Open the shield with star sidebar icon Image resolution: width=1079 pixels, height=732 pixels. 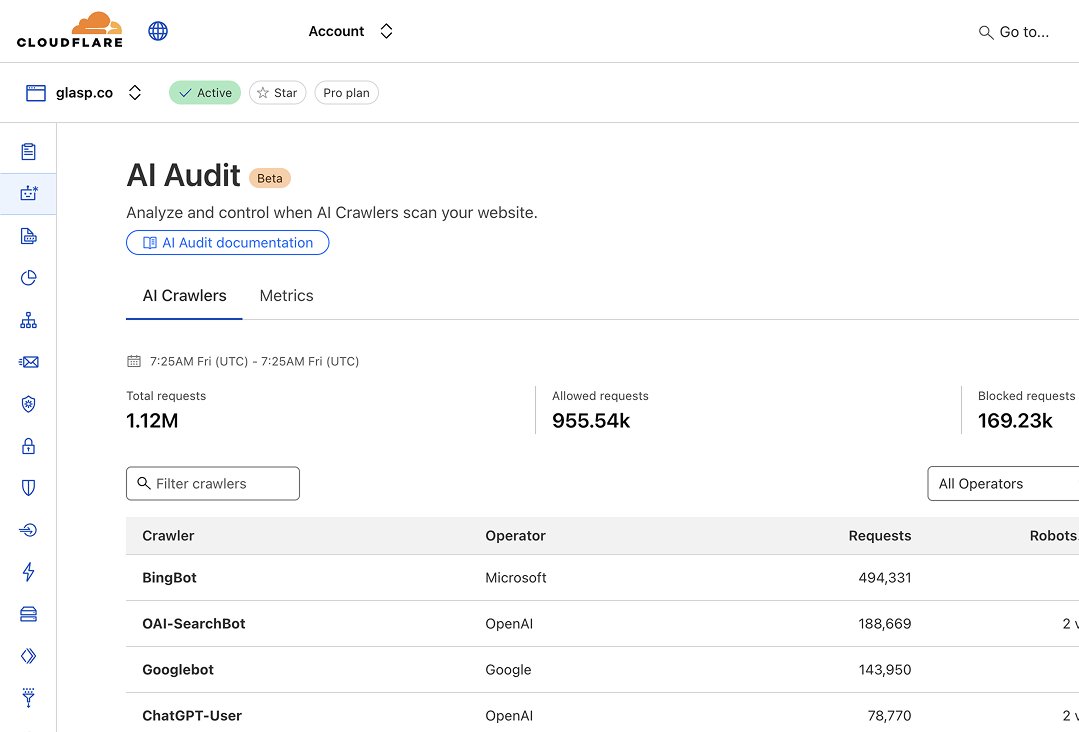coord(28,404)
